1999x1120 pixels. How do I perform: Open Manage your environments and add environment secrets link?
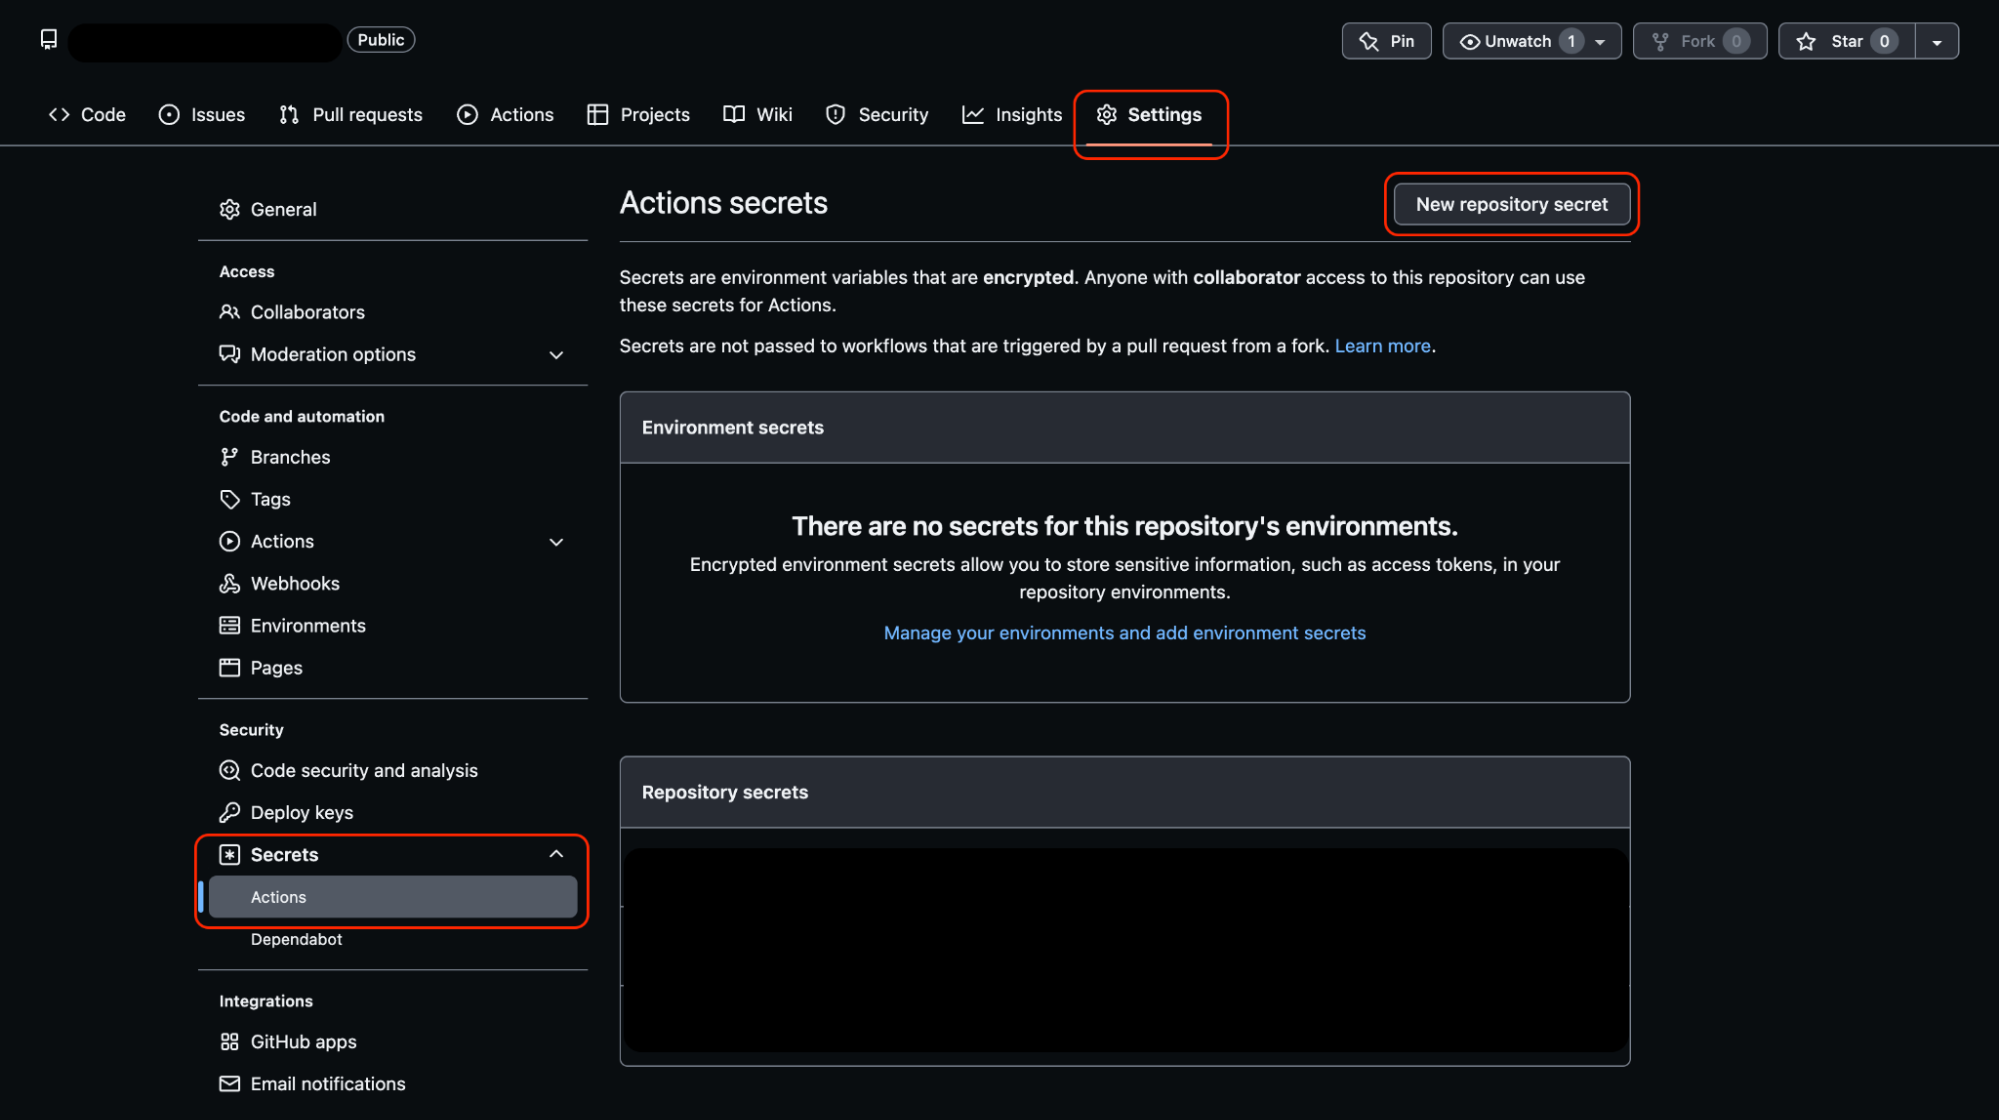click(x=1124, y=633)
